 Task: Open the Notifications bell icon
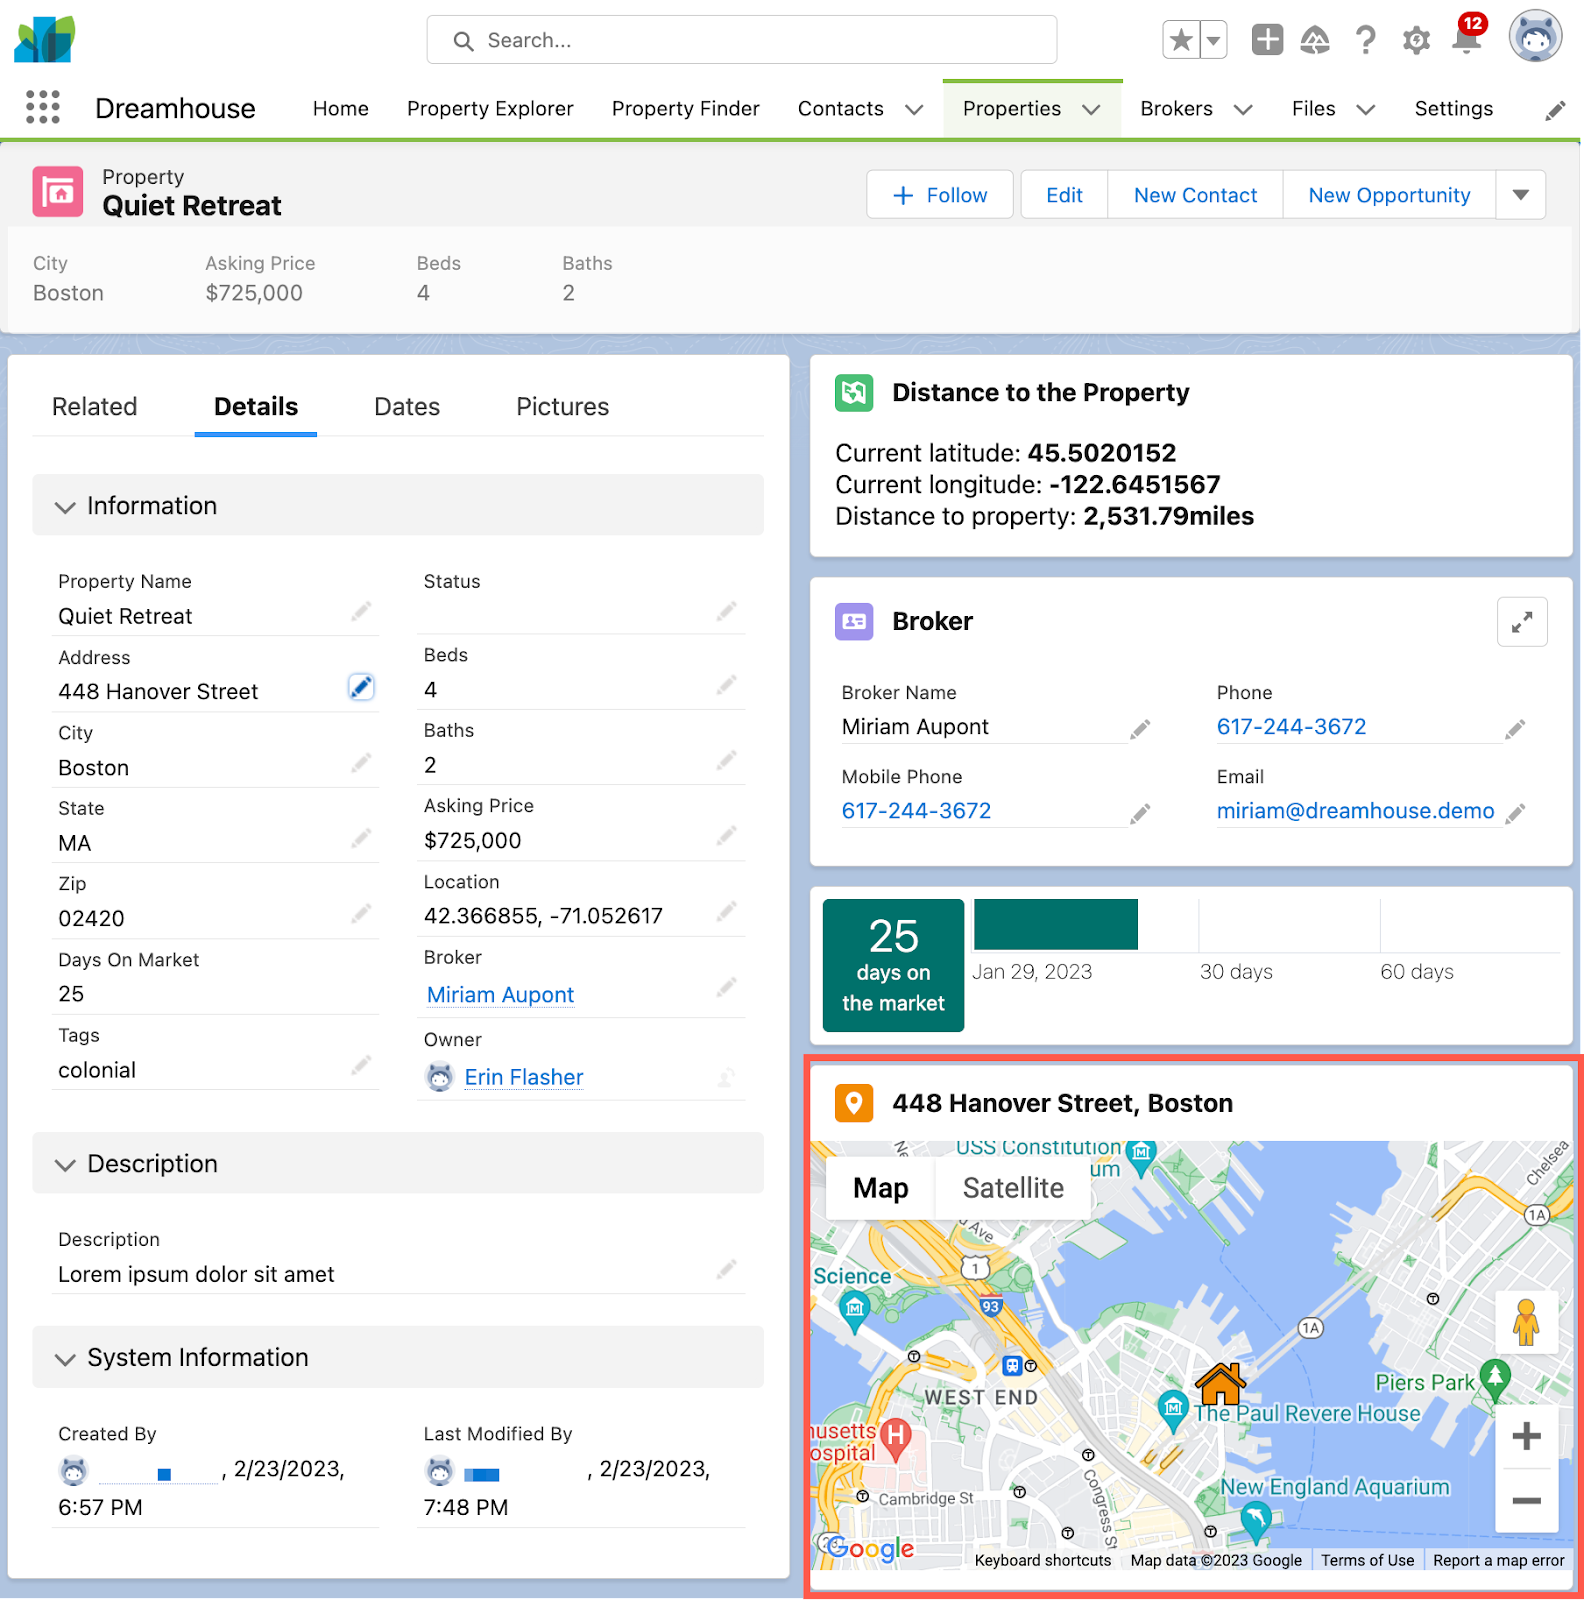(1467, 39)
